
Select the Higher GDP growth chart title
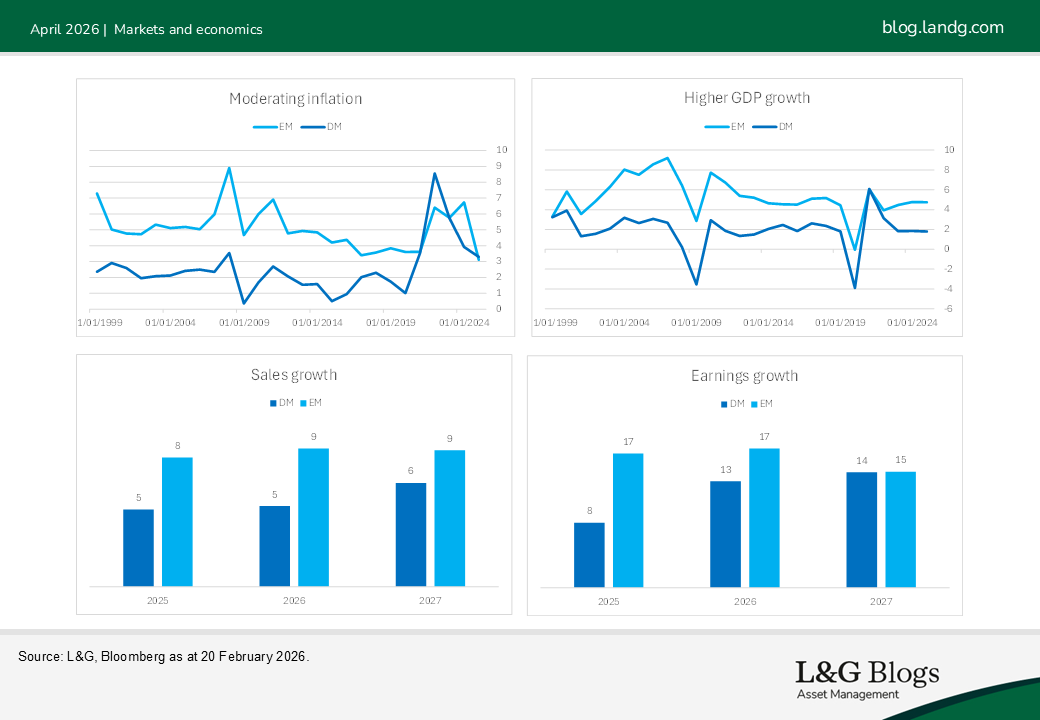746,98
